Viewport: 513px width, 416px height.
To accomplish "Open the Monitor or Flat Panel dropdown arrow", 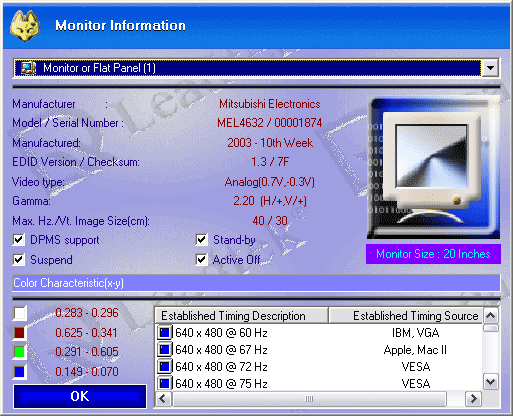I will pyautogui.click(x=490, y=68).
